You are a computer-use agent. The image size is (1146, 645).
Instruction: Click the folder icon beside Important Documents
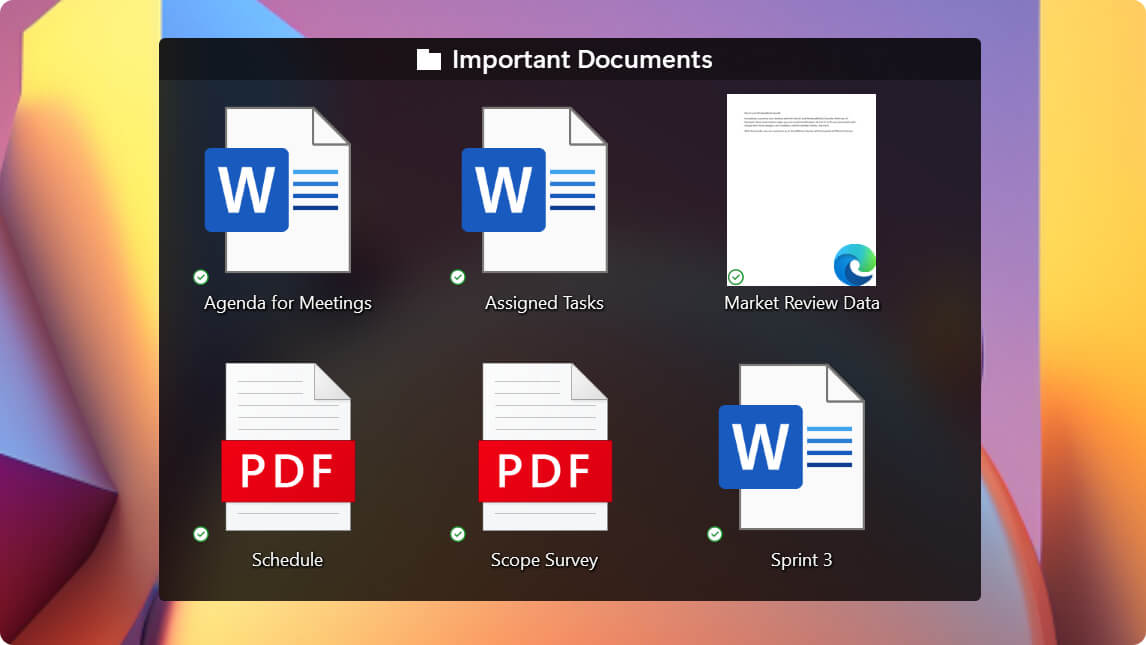429,59
